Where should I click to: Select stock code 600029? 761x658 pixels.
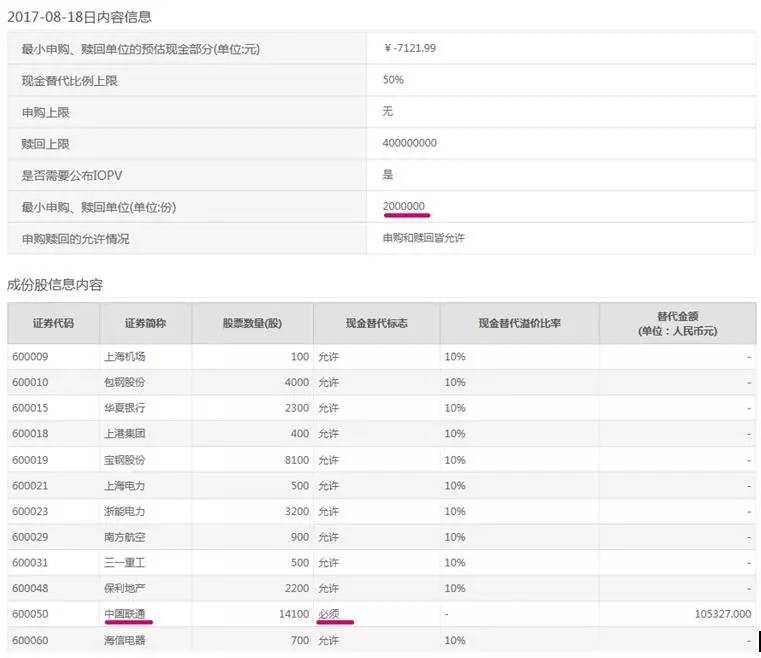[x=30, y=537]
